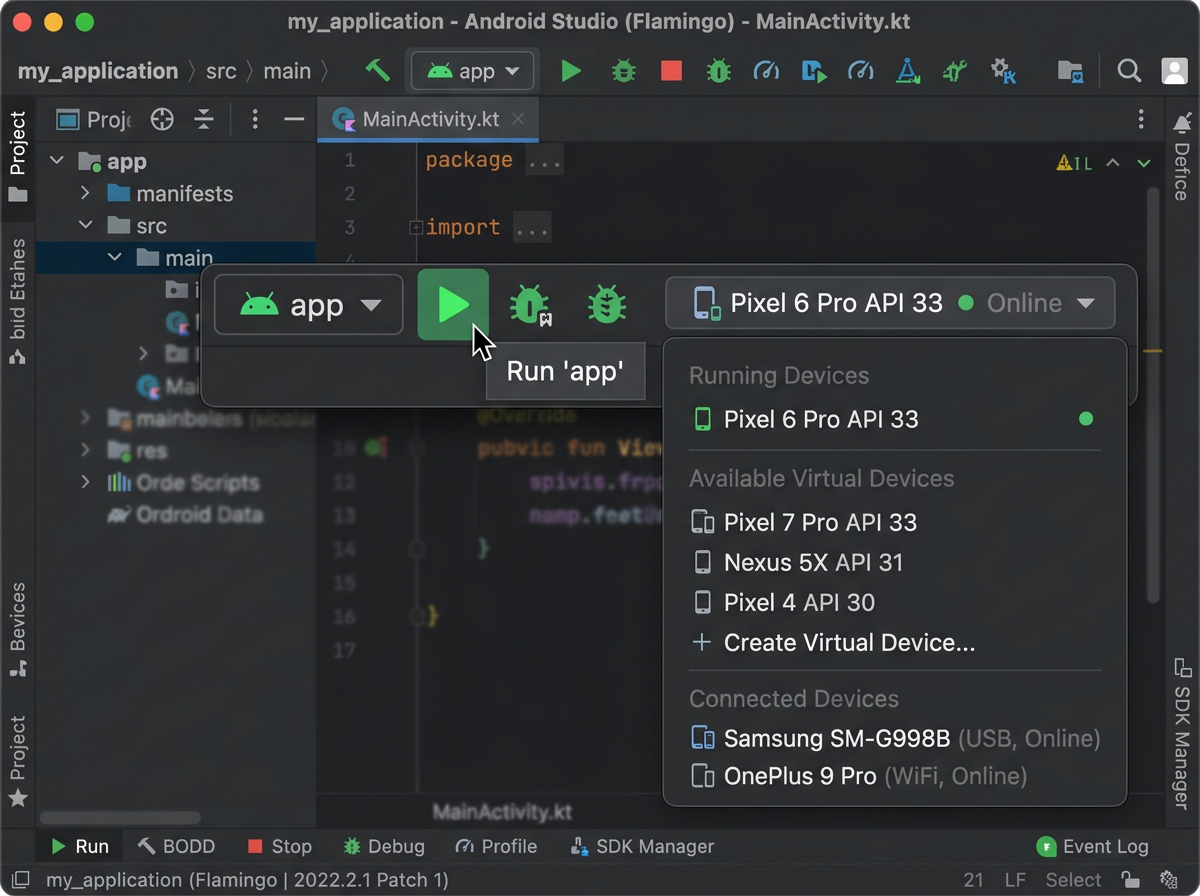This screenshot has height=896, width=1200.
Task: Choose Nexus 5X API 31 virtual device
Action: point(895,562)
